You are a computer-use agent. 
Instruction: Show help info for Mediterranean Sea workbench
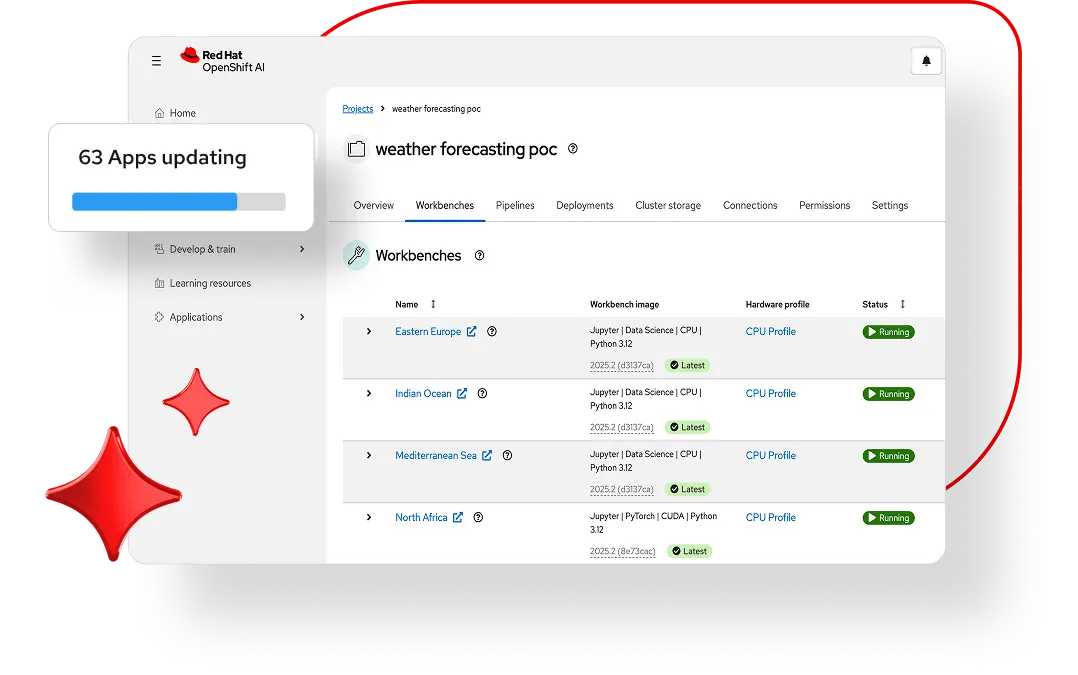click(507, 455)
